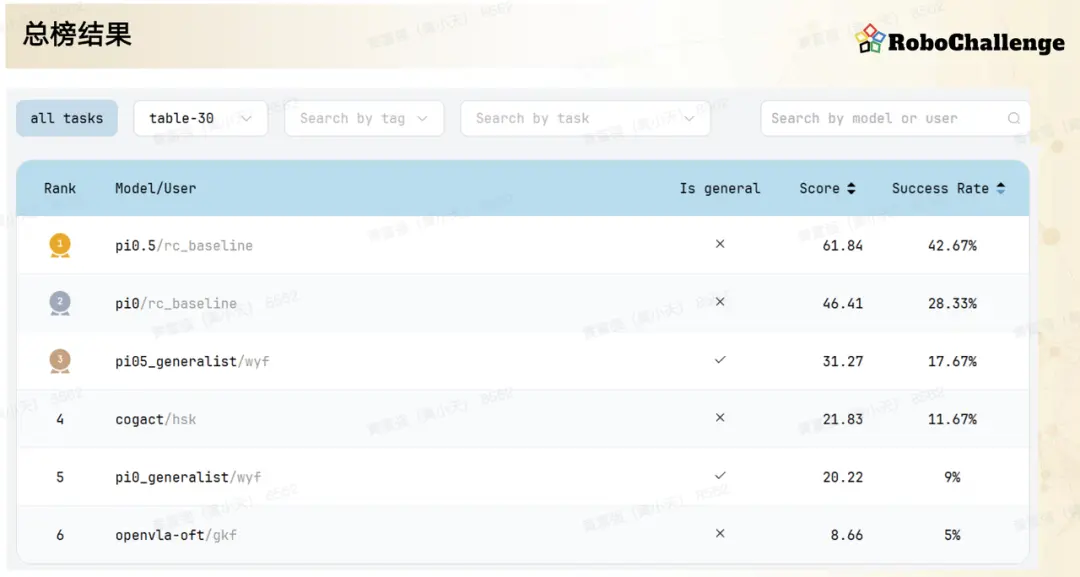Click the X mark in cogact row
The height and width of the screenshot is (577, 1080).
[x=720, y=418]
